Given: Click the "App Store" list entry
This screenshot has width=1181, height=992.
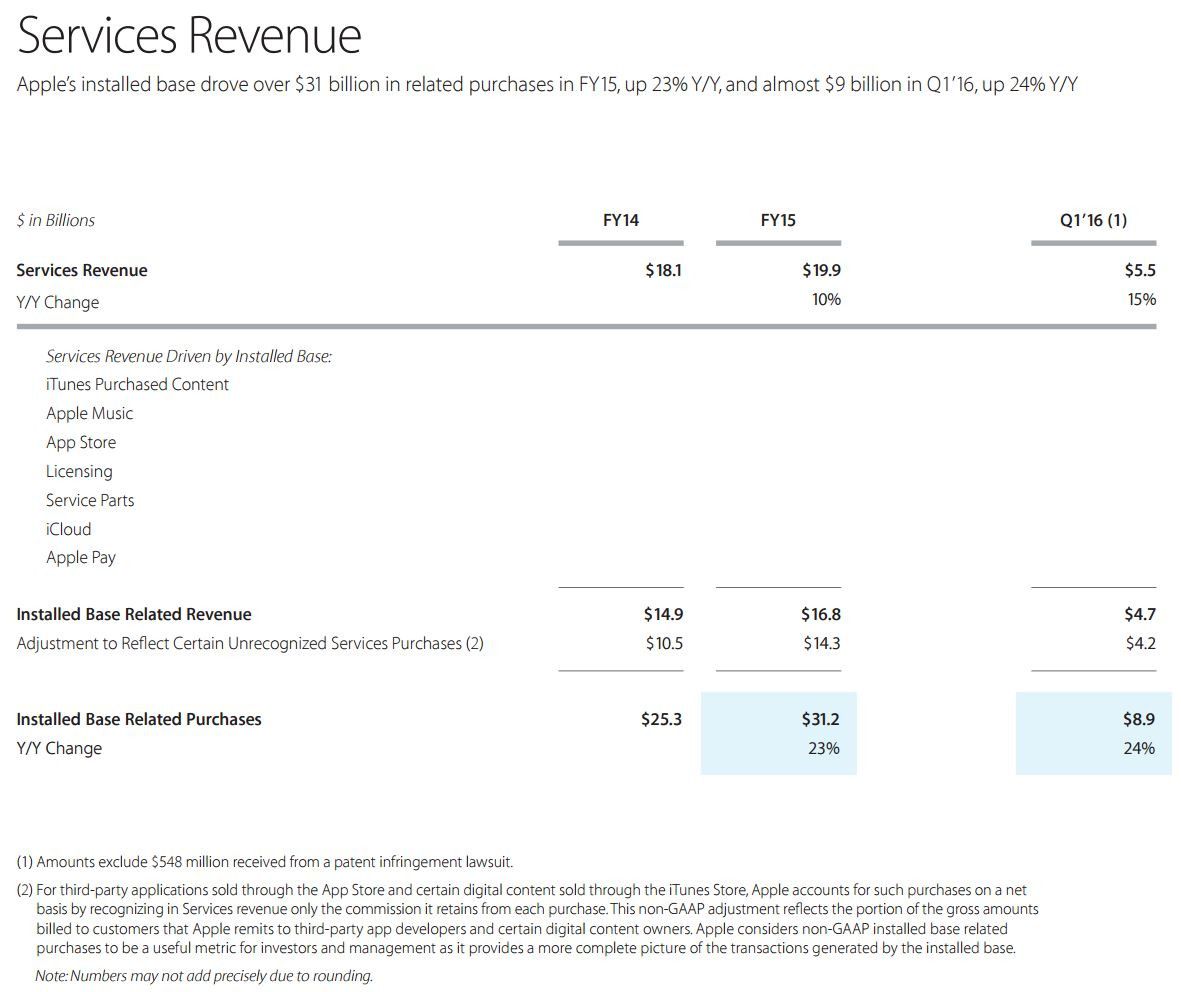Looking at the screenshot, I should [x=81, y=442].
